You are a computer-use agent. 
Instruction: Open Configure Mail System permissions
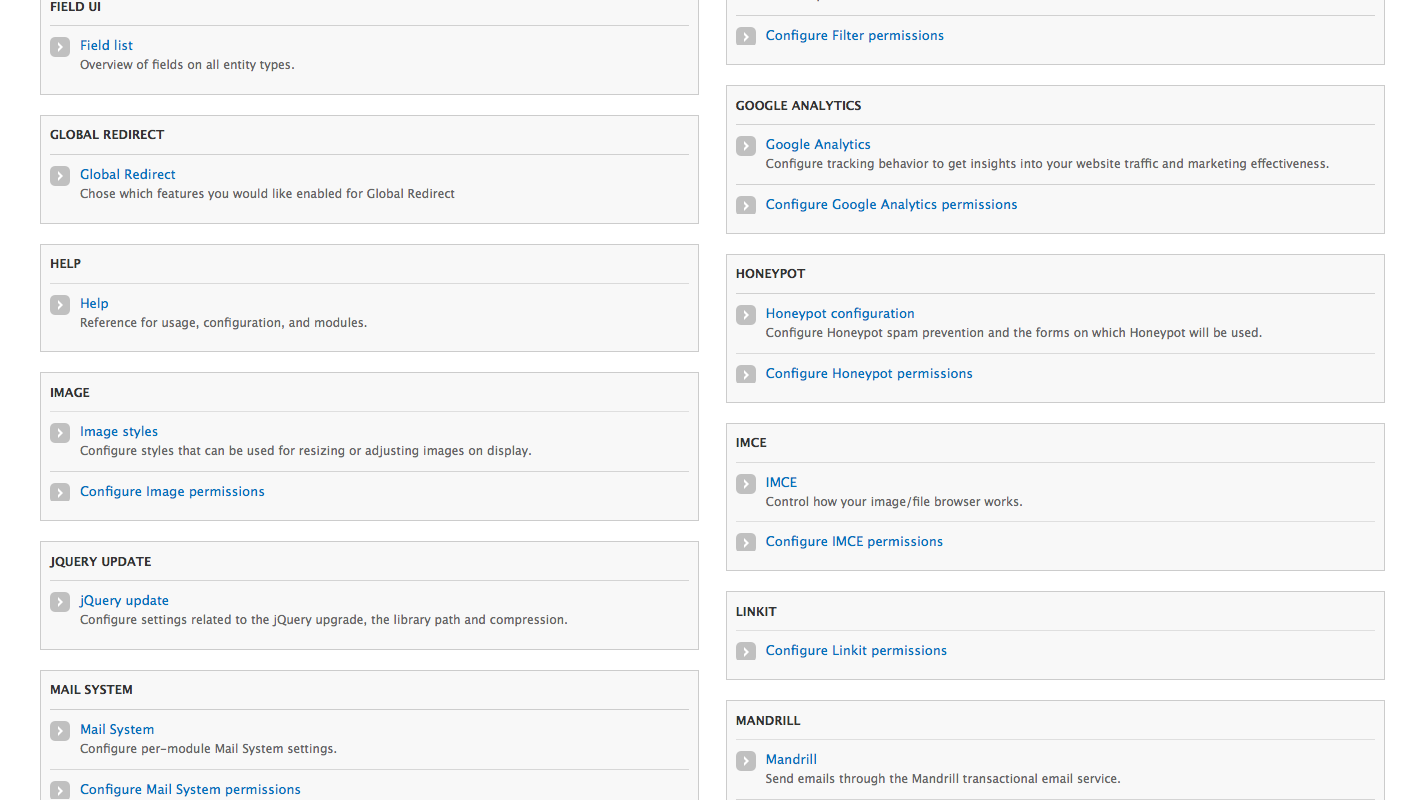190,789
